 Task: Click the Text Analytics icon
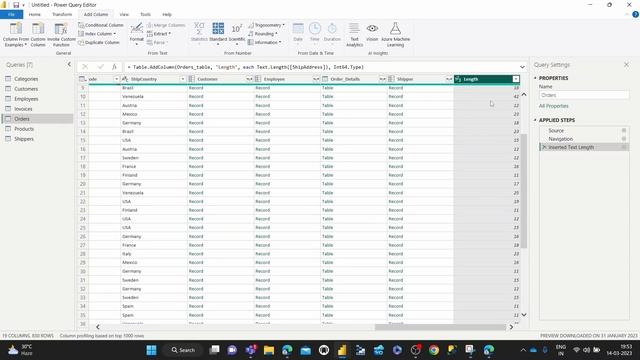354,34
